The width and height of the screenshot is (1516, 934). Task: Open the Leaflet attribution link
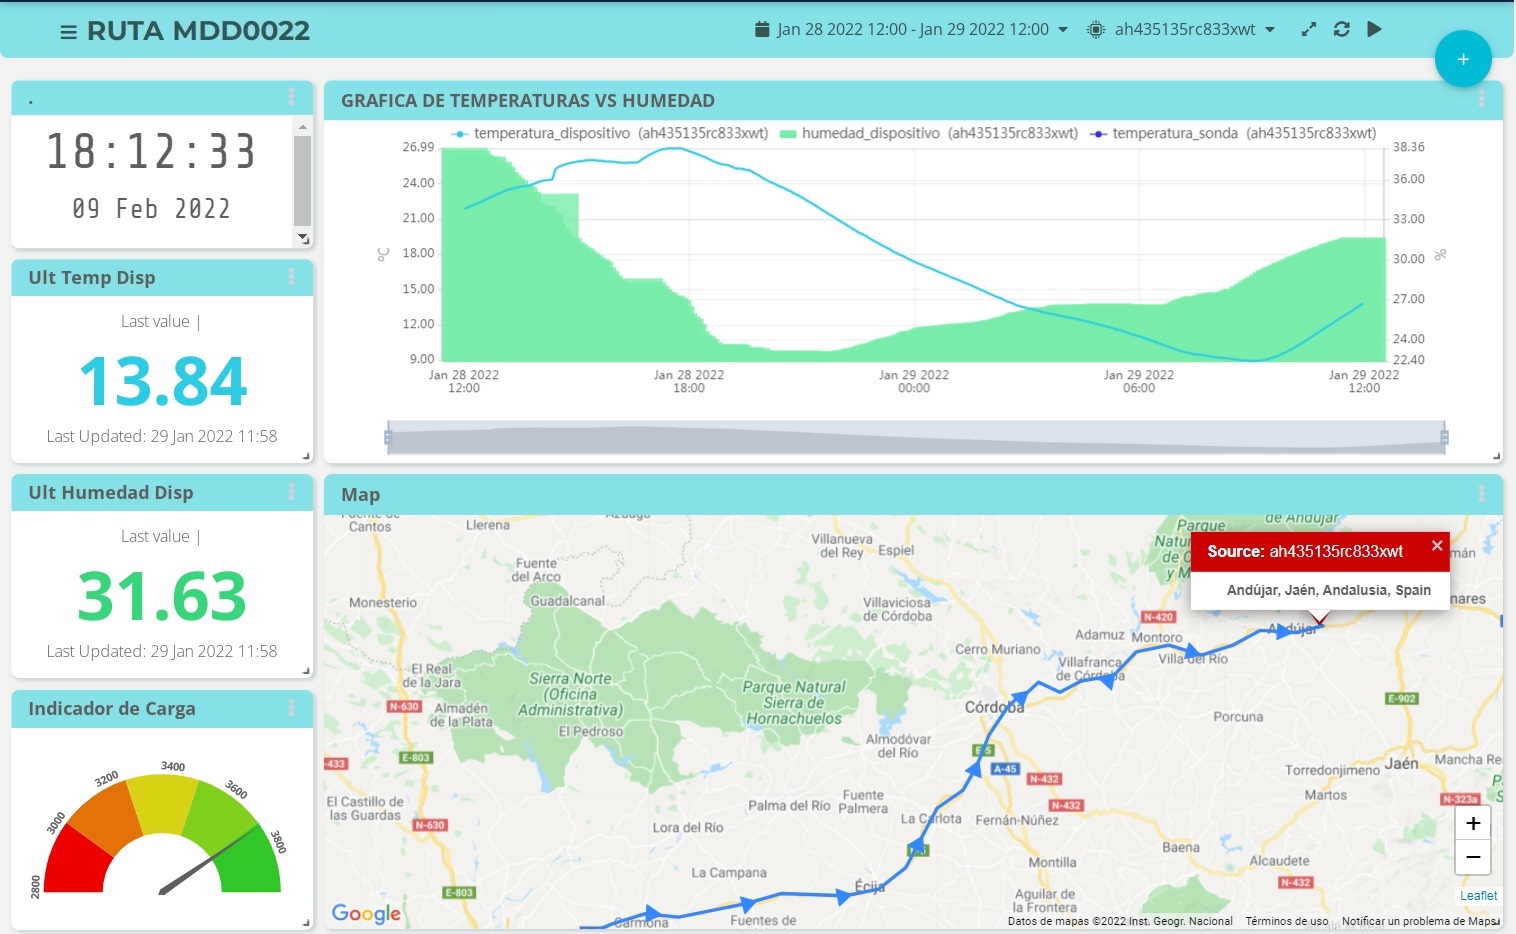(x=1478, y=896)
